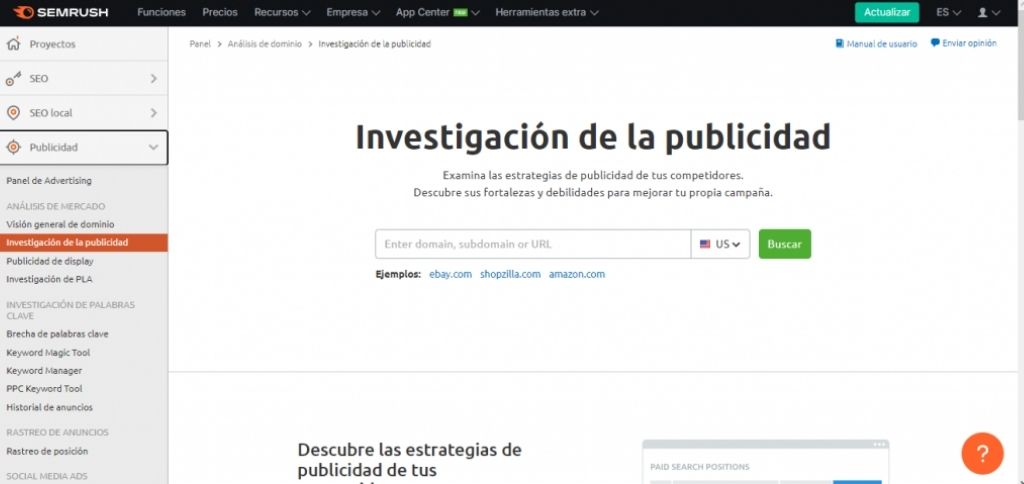The height and width of the screenshot is (484, 1024).
Task: Click the green Actualizar button
Action: pos(887,12)
